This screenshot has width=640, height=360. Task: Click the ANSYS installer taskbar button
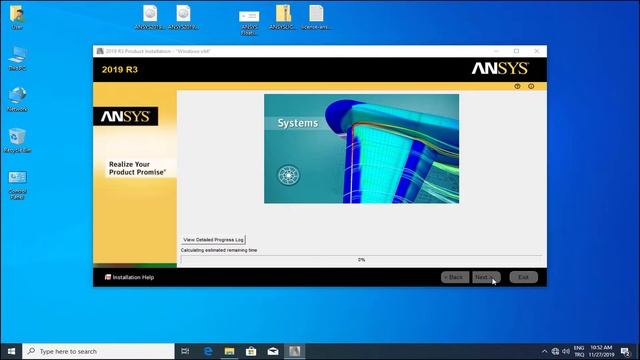point(294,351)
